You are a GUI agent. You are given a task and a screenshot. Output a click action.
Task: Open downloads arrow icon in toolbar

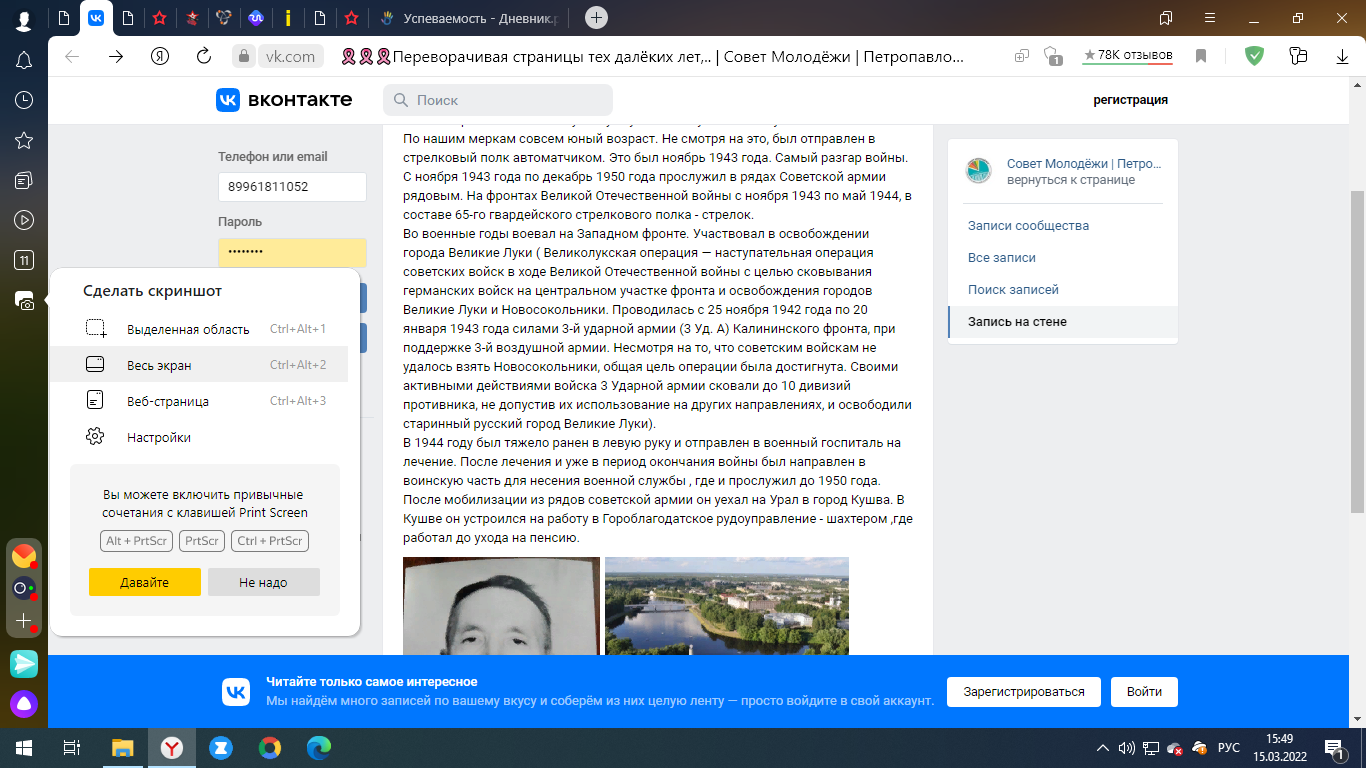pyautogui.click(x=1343, y=56)
